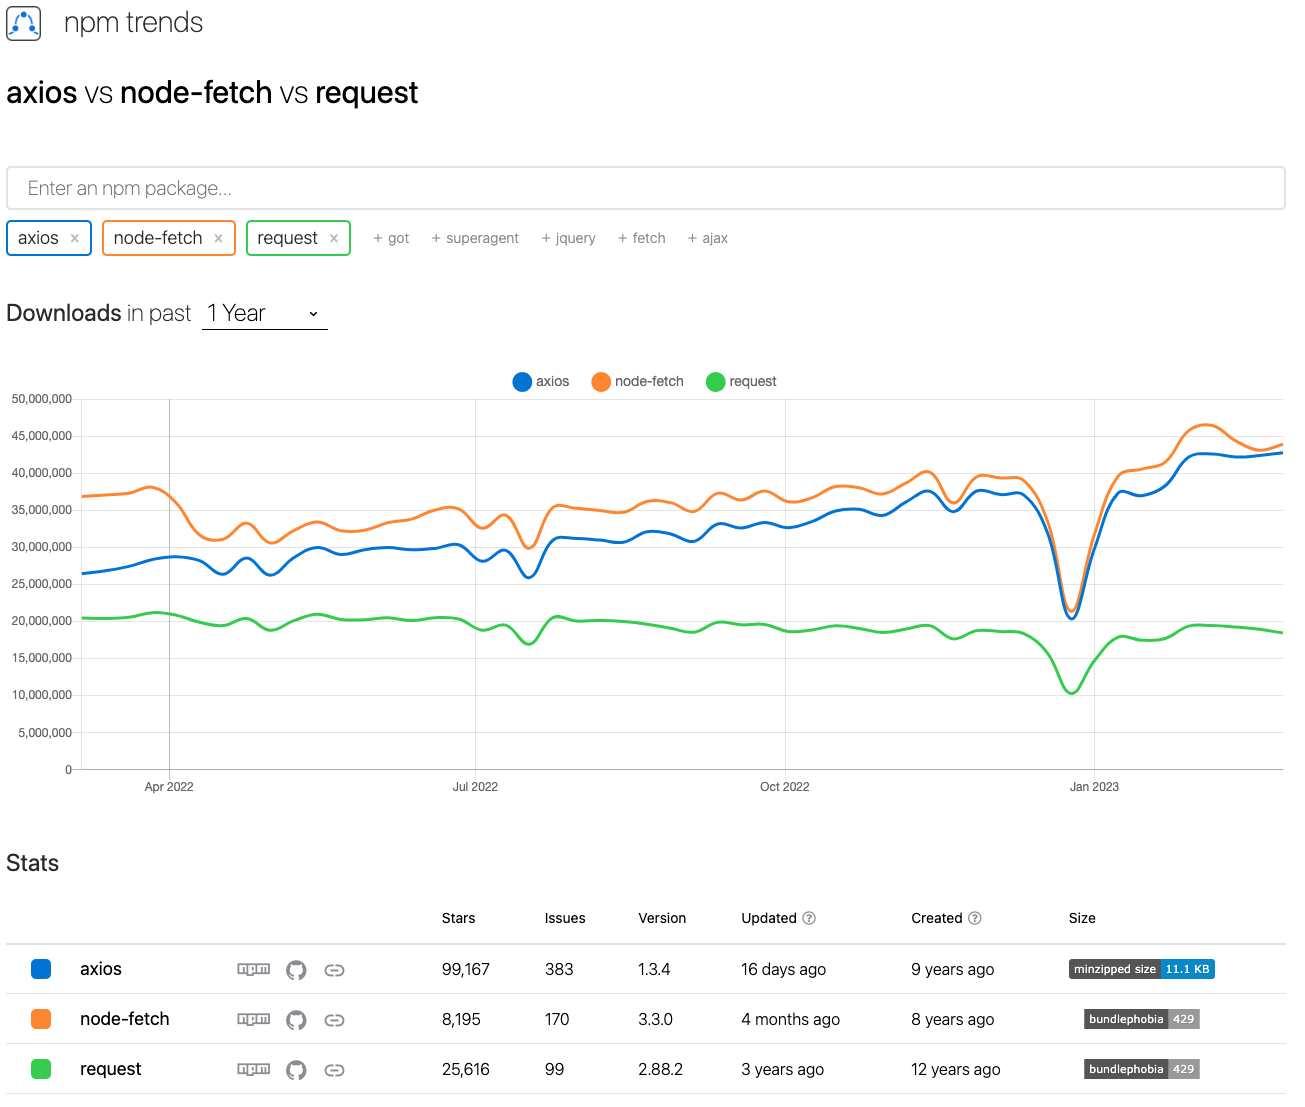Click help icon next to Updated header
The width and height of the screenshot is (1305, 1107).
(810, 918)
